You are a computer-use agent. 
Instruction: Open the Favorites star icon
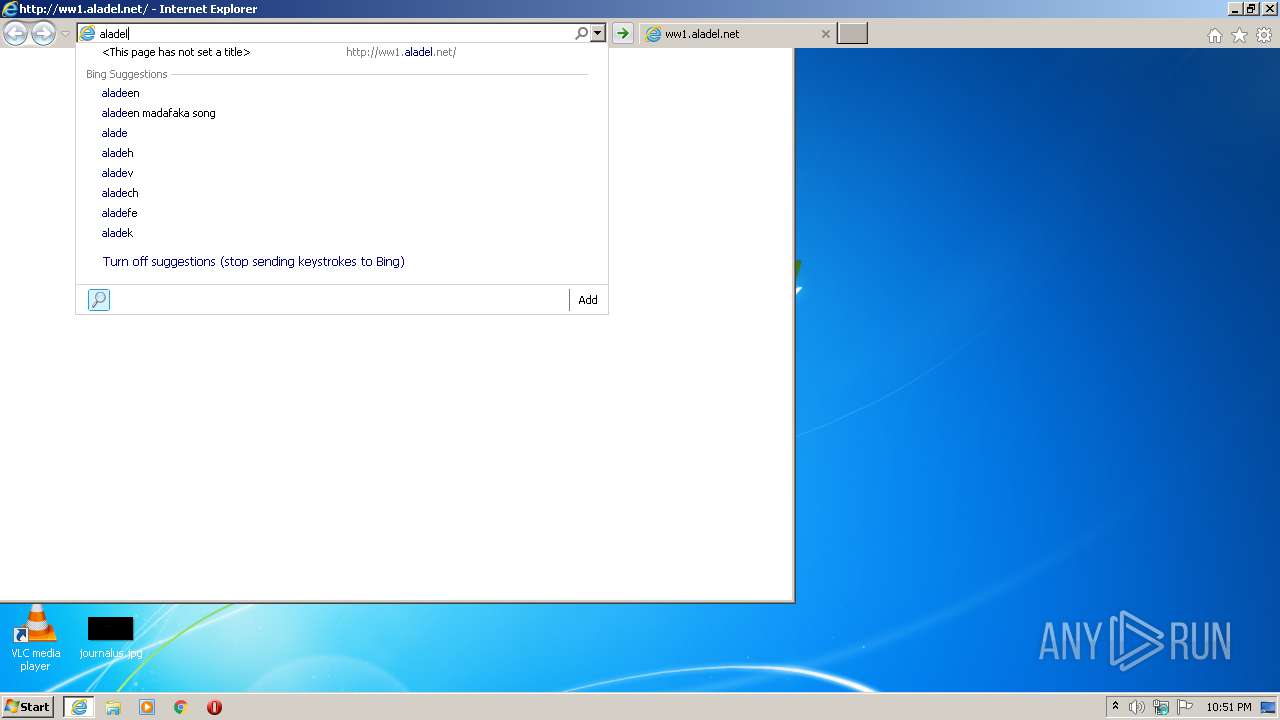click(1239, 35)
